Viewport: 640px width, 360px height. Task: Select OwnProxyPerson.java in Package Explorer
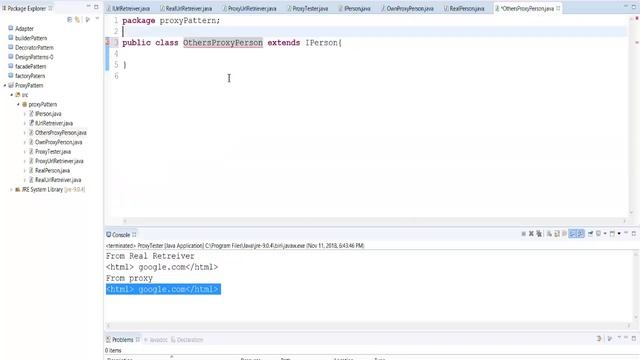[x=58, y=142]
